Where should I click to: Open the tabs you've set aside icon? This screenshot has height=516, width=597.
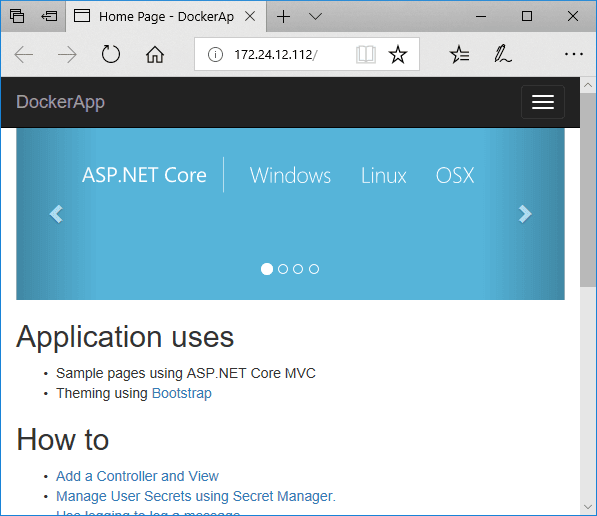[17, 16]
